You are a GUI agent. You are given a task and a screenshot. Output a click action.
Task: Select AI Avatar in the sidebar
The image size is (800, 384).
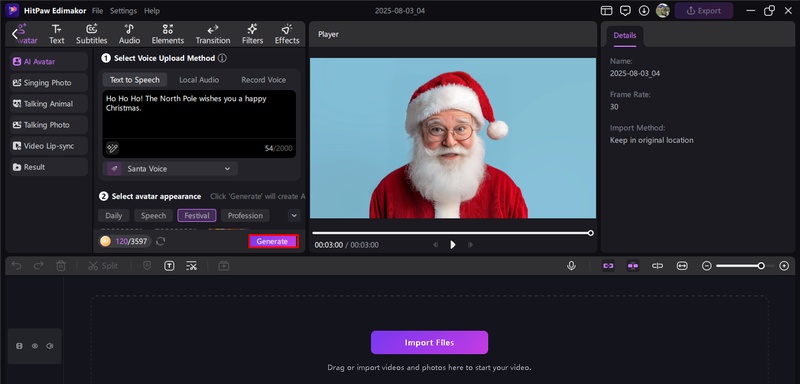pos(49,61)
